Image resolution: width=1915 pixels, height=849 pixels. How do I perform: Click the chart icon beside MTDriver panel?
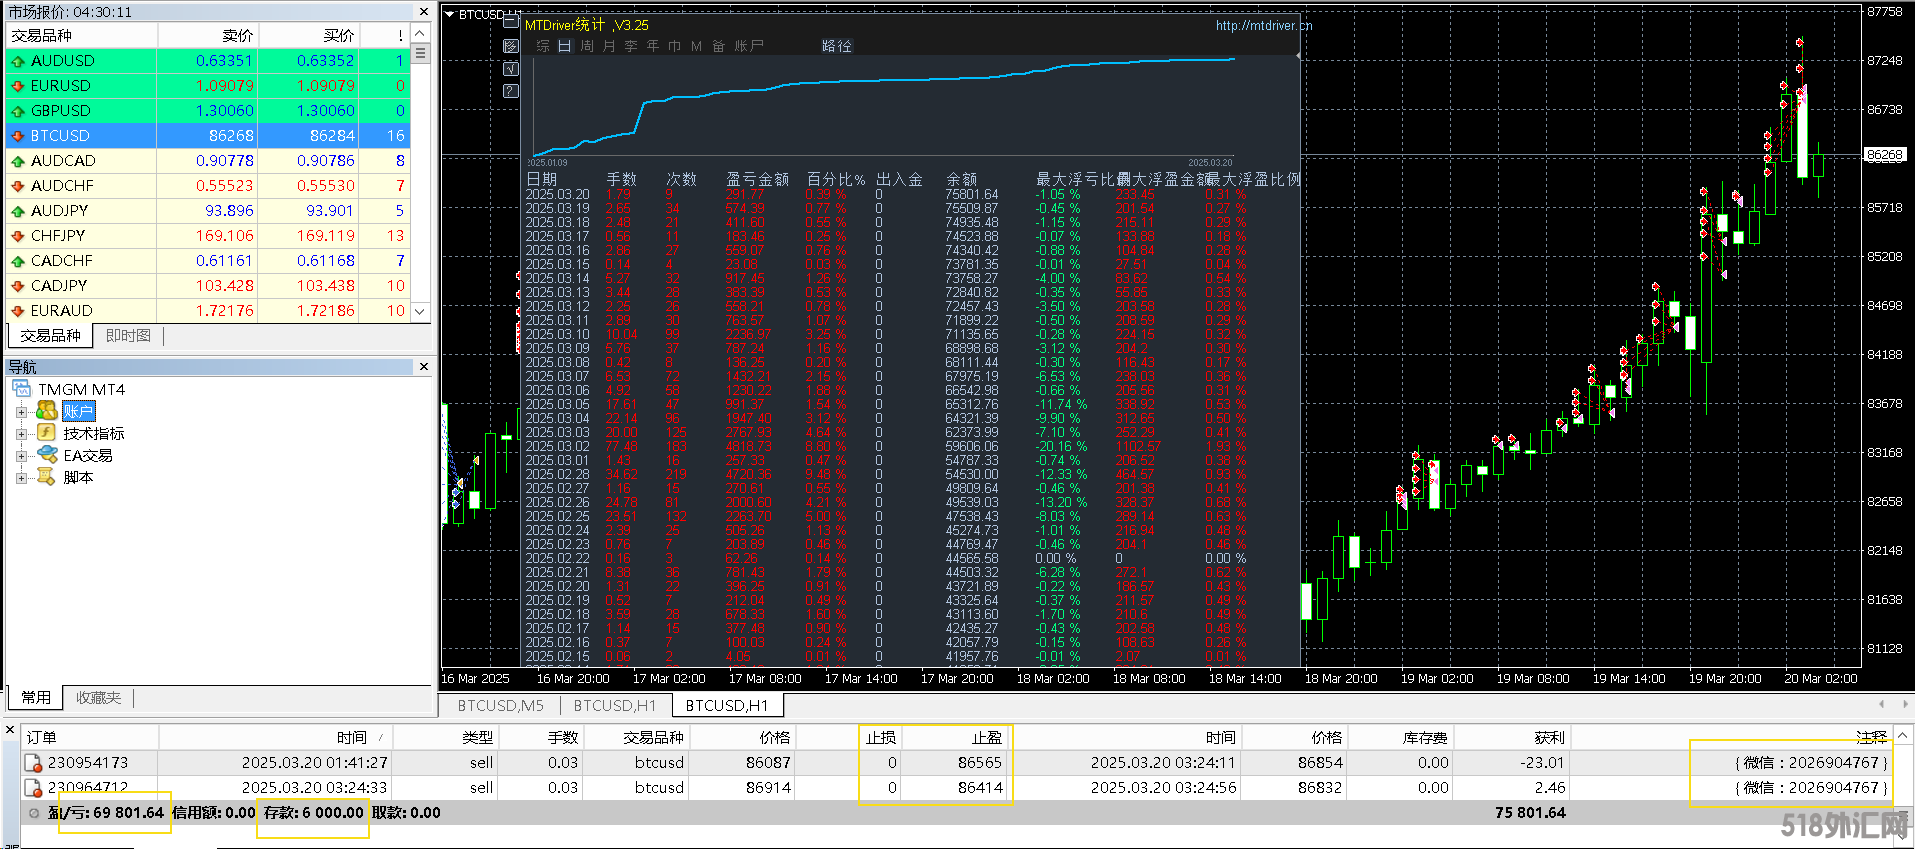[511, 46]
